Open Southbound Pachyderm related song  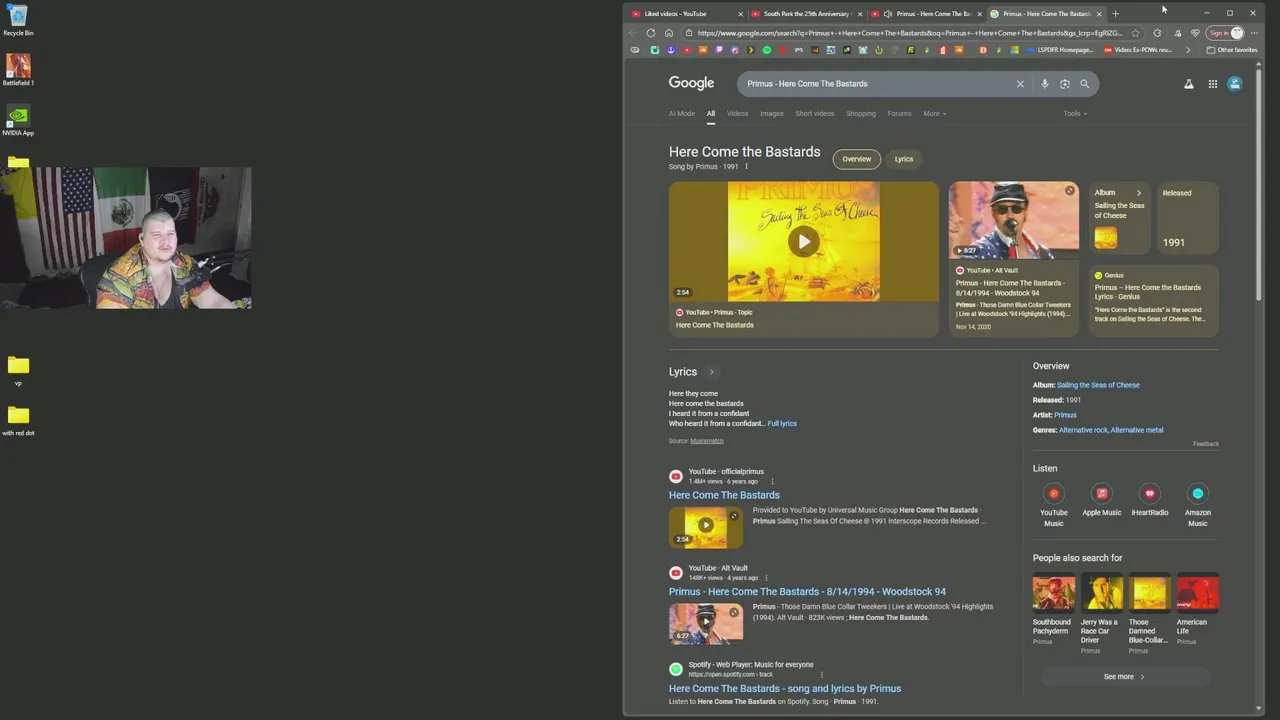[1054, 609]
